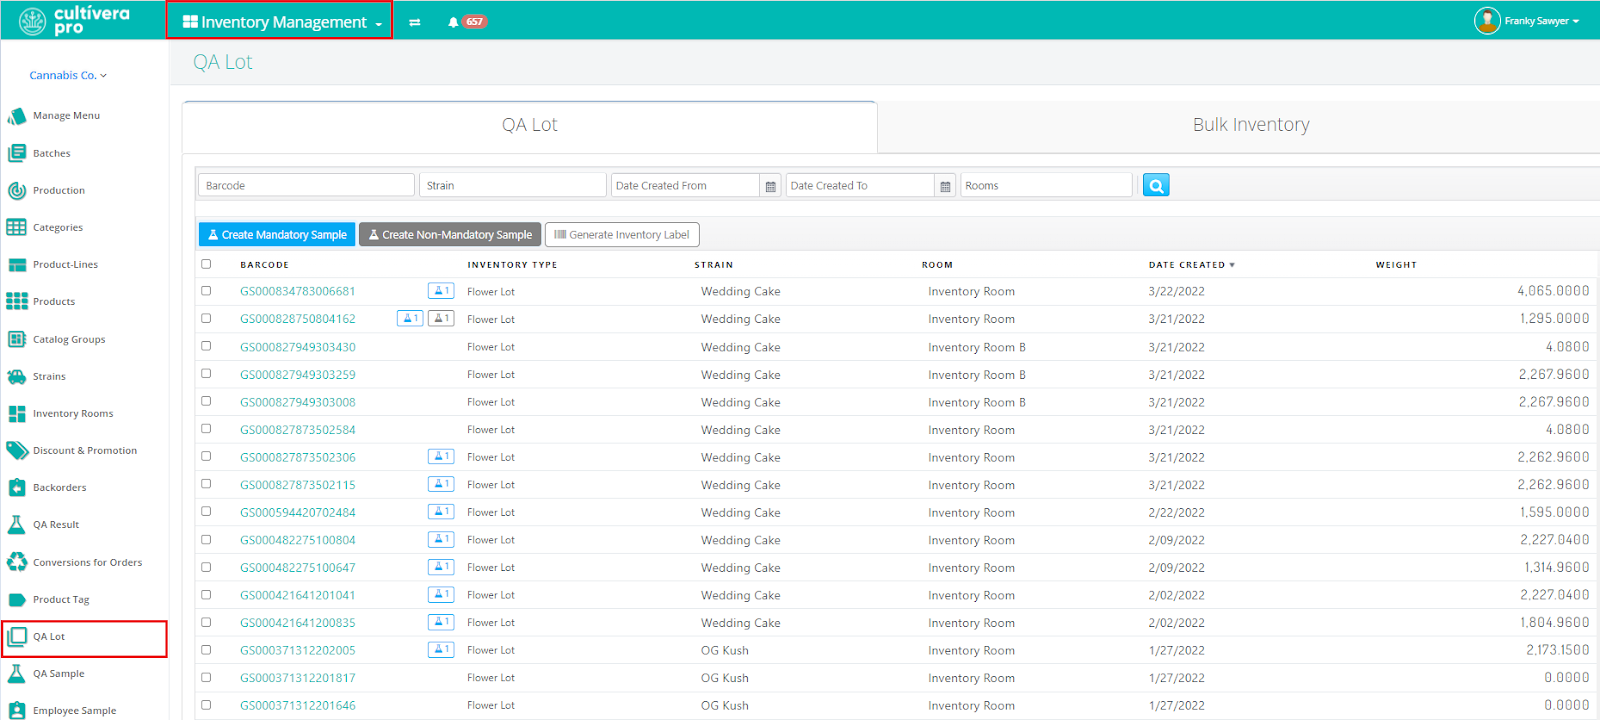1600x720 pixels.
Task: Open calendar picker for Date Created To
Action: 945,186
